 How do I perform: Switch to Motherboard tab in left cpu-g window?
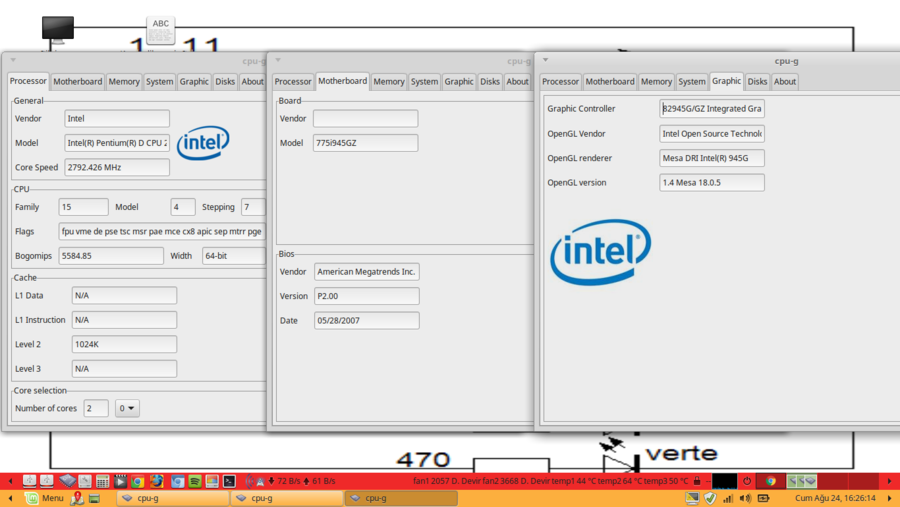click(x=77, y=82)
